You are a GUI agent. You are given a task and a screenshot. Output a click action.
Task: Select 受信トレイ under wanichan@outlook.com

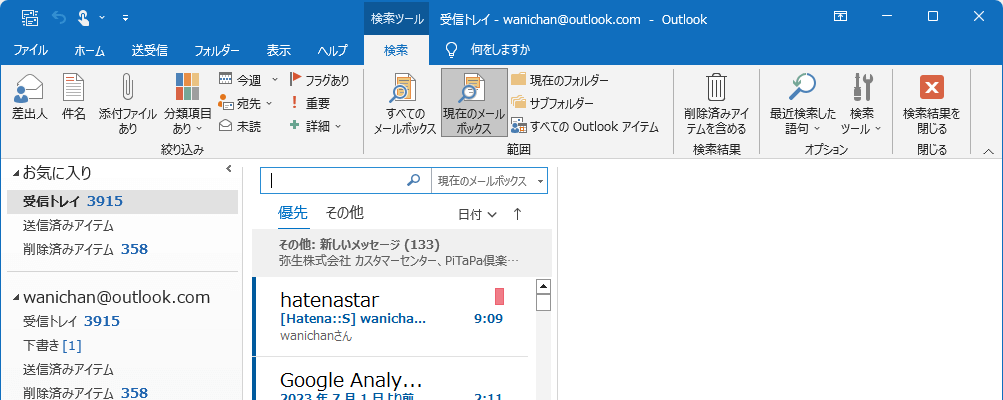123,321
